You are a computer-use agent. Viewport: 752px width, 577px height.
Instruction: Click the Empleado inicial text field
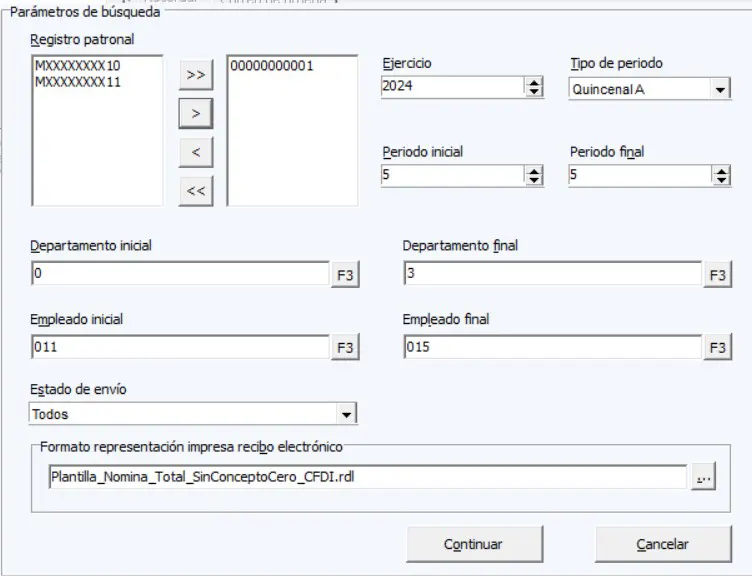(180, 348)
